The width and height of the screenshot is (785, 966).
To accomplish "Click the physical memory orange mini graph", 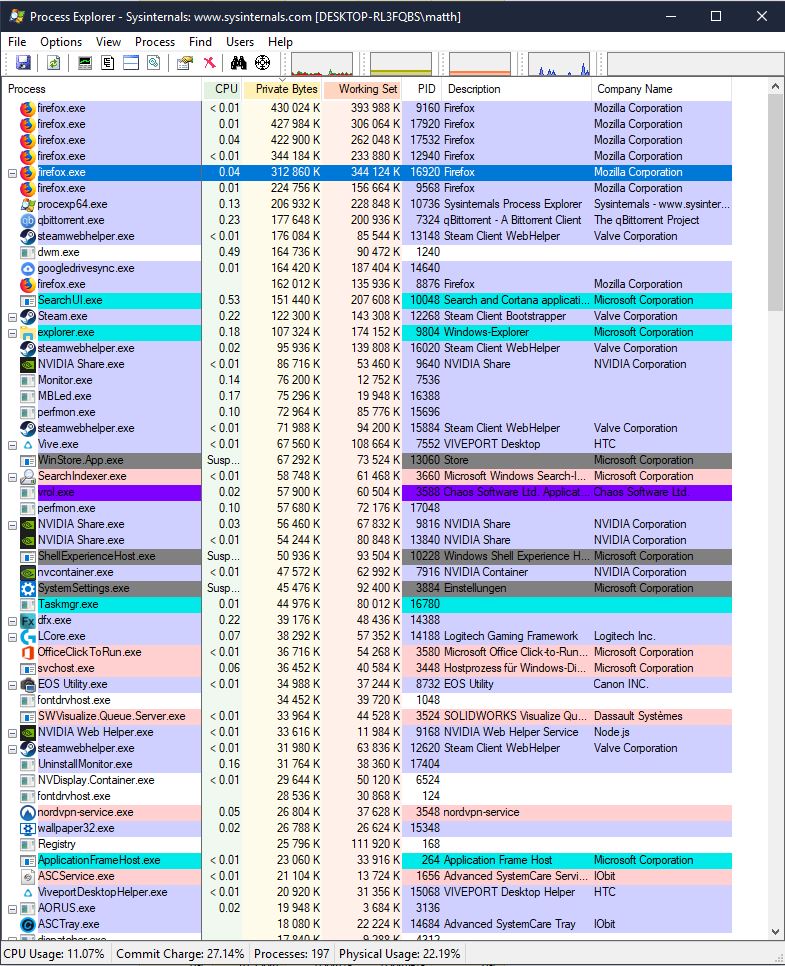I will coord(480,64).
